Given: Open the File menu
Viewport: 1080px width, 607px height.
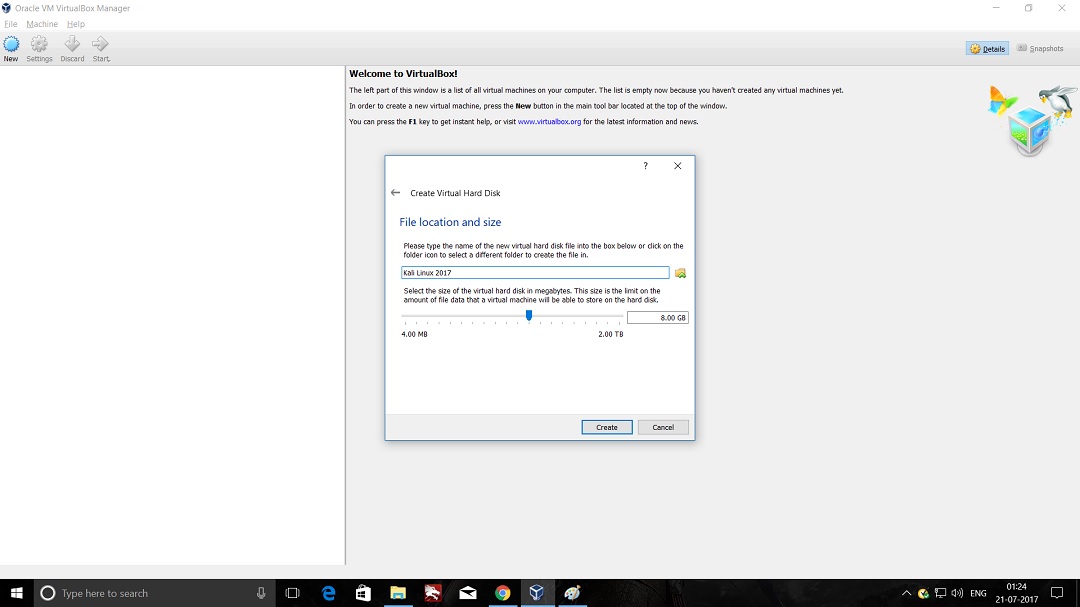Looking at the screenshot, I should [11, 24].
